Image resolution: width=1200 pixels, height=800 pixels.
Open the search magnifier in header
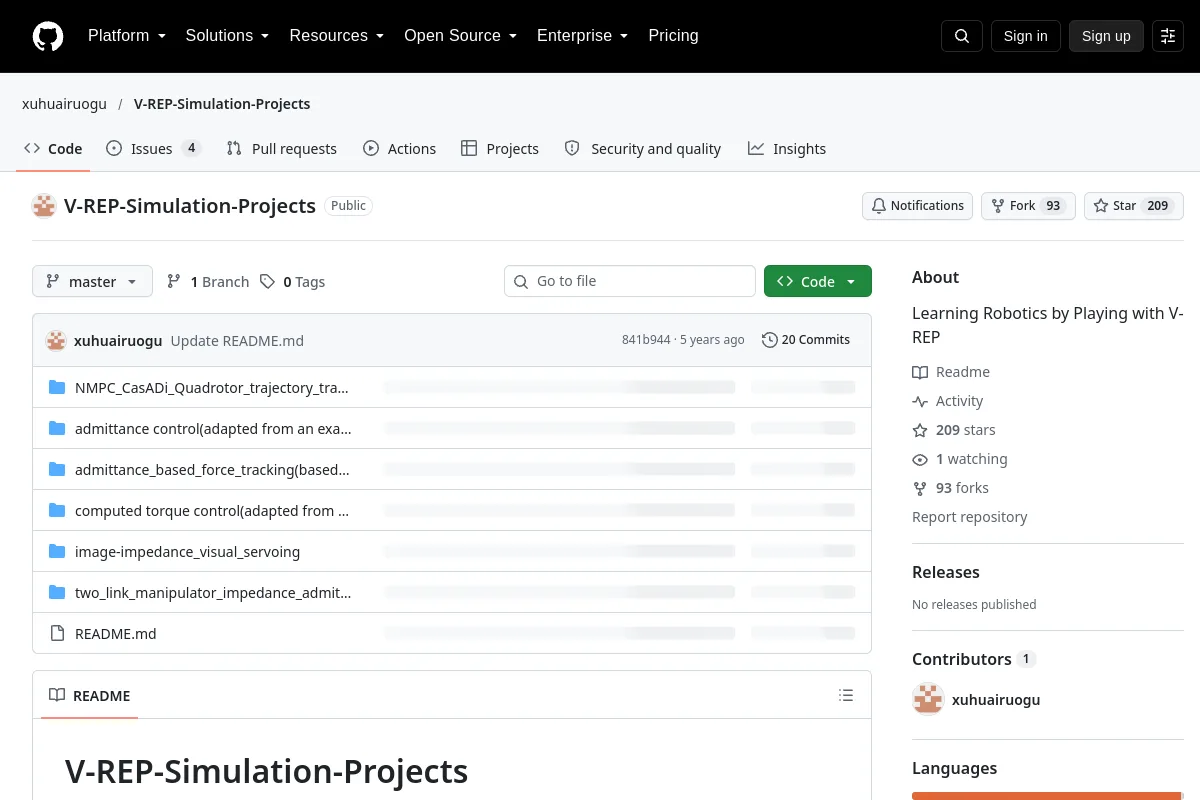pyautogui.click(x=962, y=36)
